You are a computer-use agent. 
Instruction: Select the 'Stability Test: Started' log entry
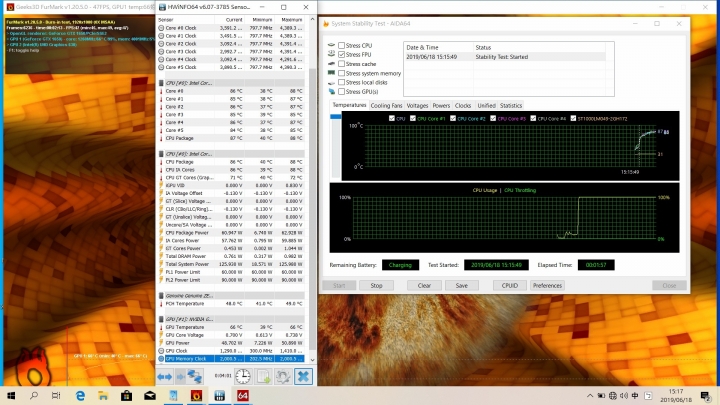click(x=505, y=57)
